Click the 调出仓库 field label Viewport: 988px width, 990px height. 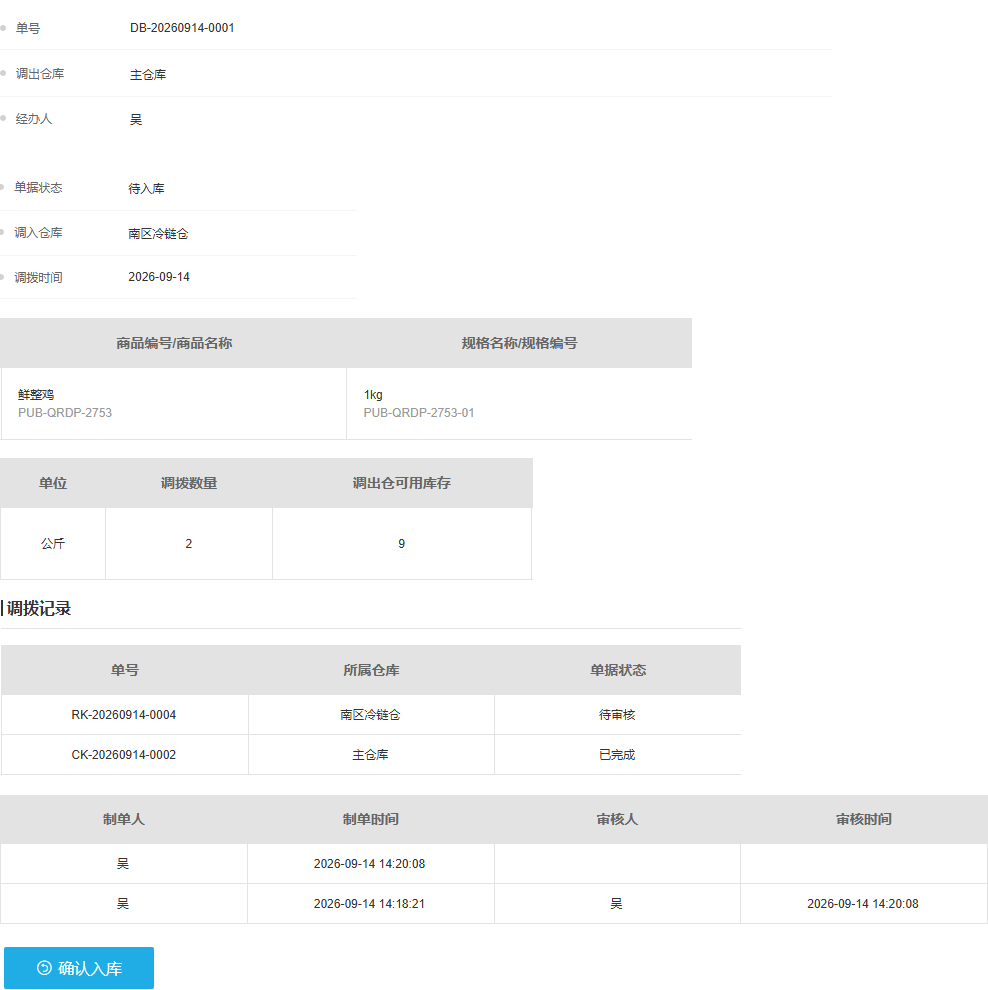pos(40,73)
